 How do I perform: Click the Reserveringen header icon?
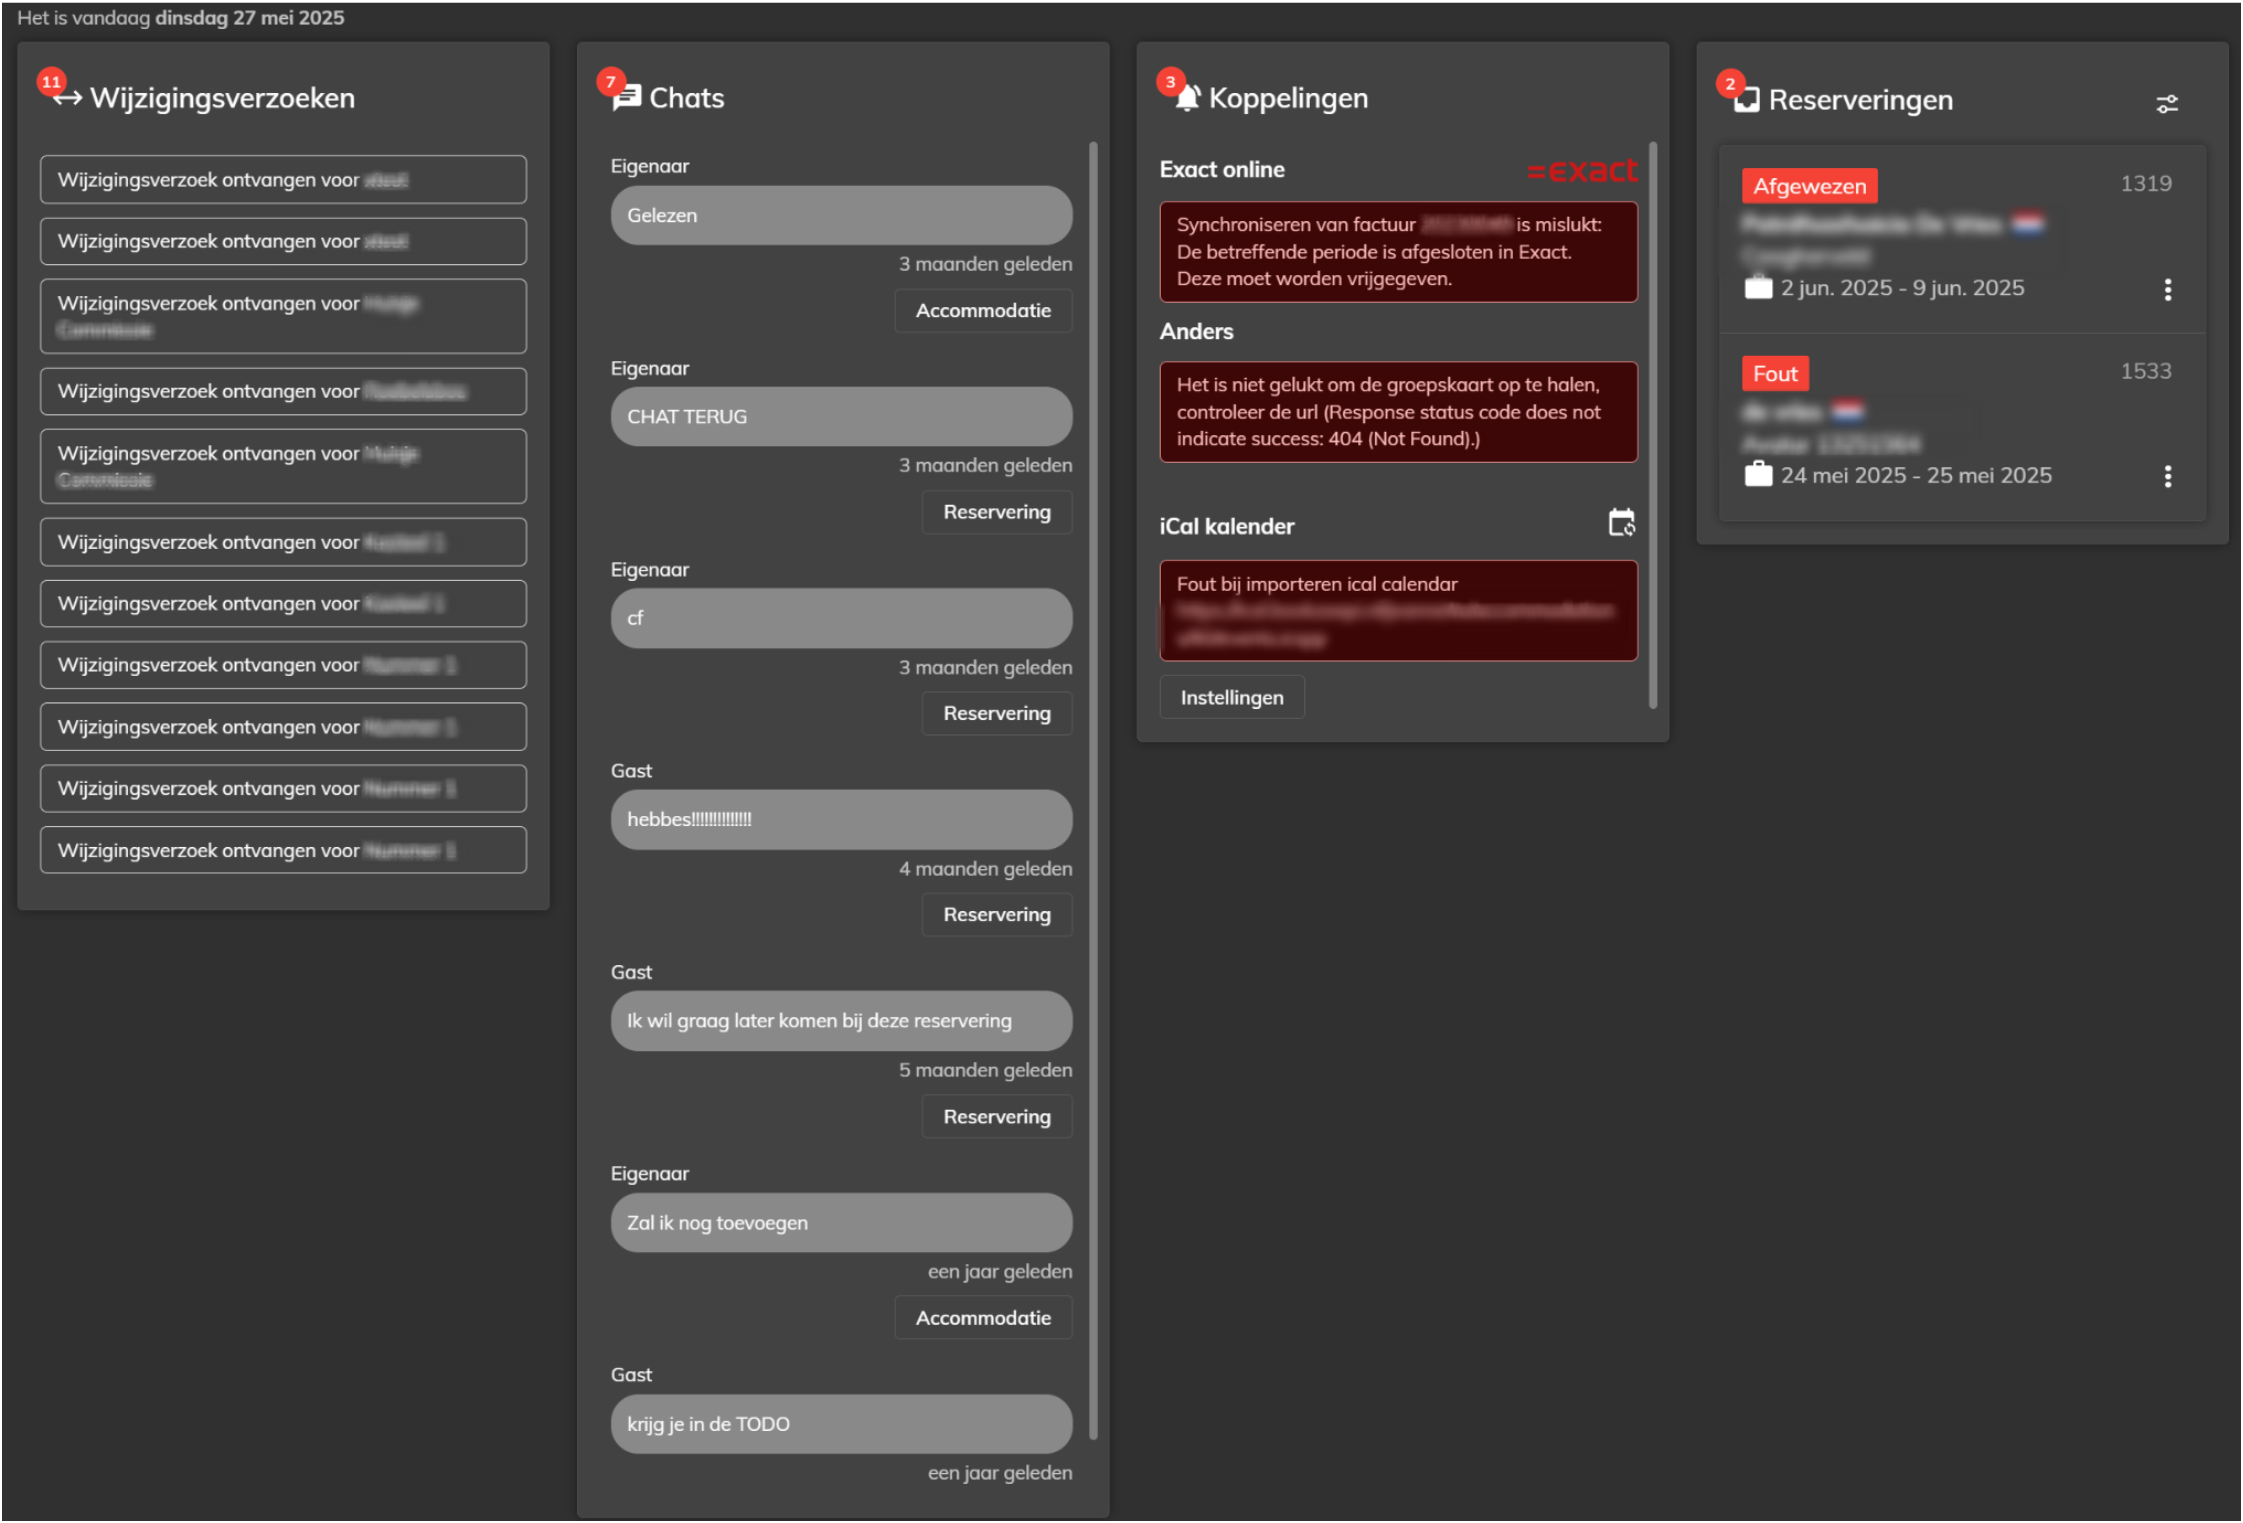(x=1746, y=100)
